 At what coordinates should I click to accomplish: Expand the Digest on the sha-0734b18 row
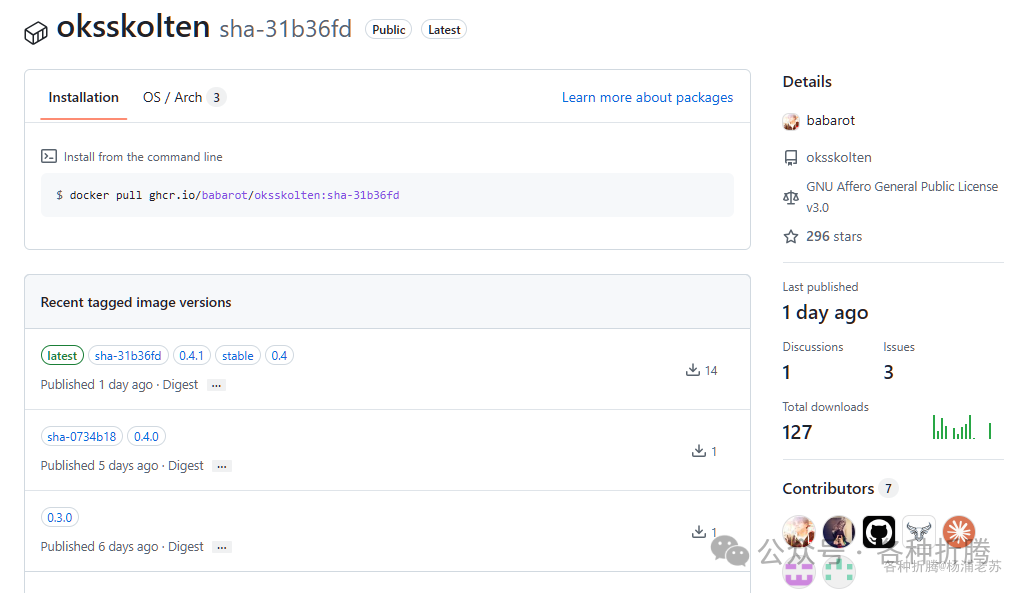[222, 465]
